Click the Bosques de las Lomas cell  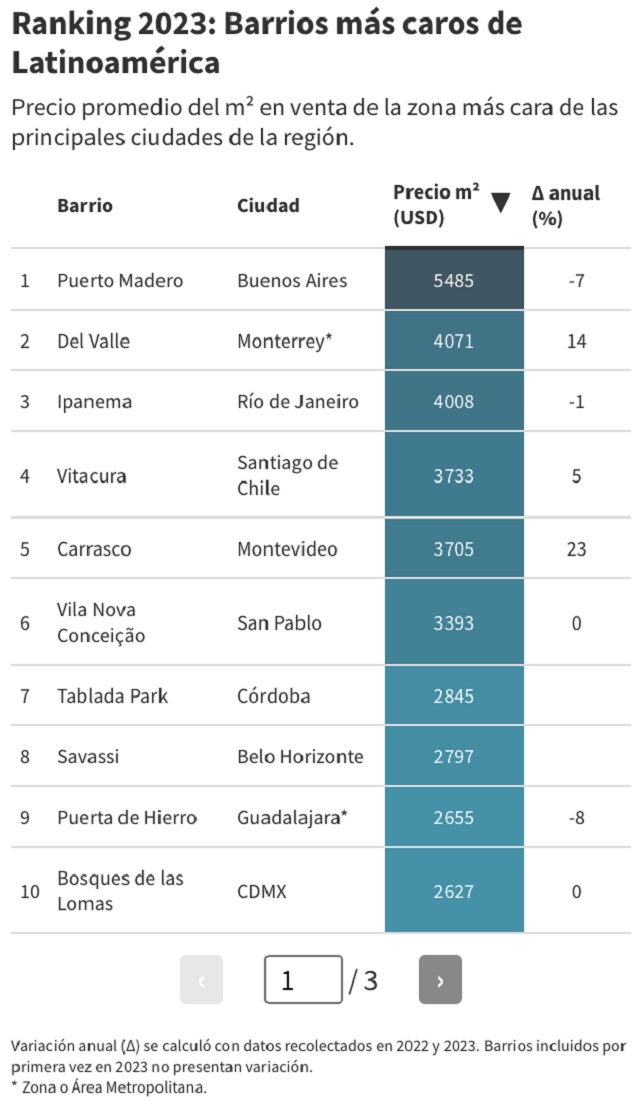click(120, 891)
